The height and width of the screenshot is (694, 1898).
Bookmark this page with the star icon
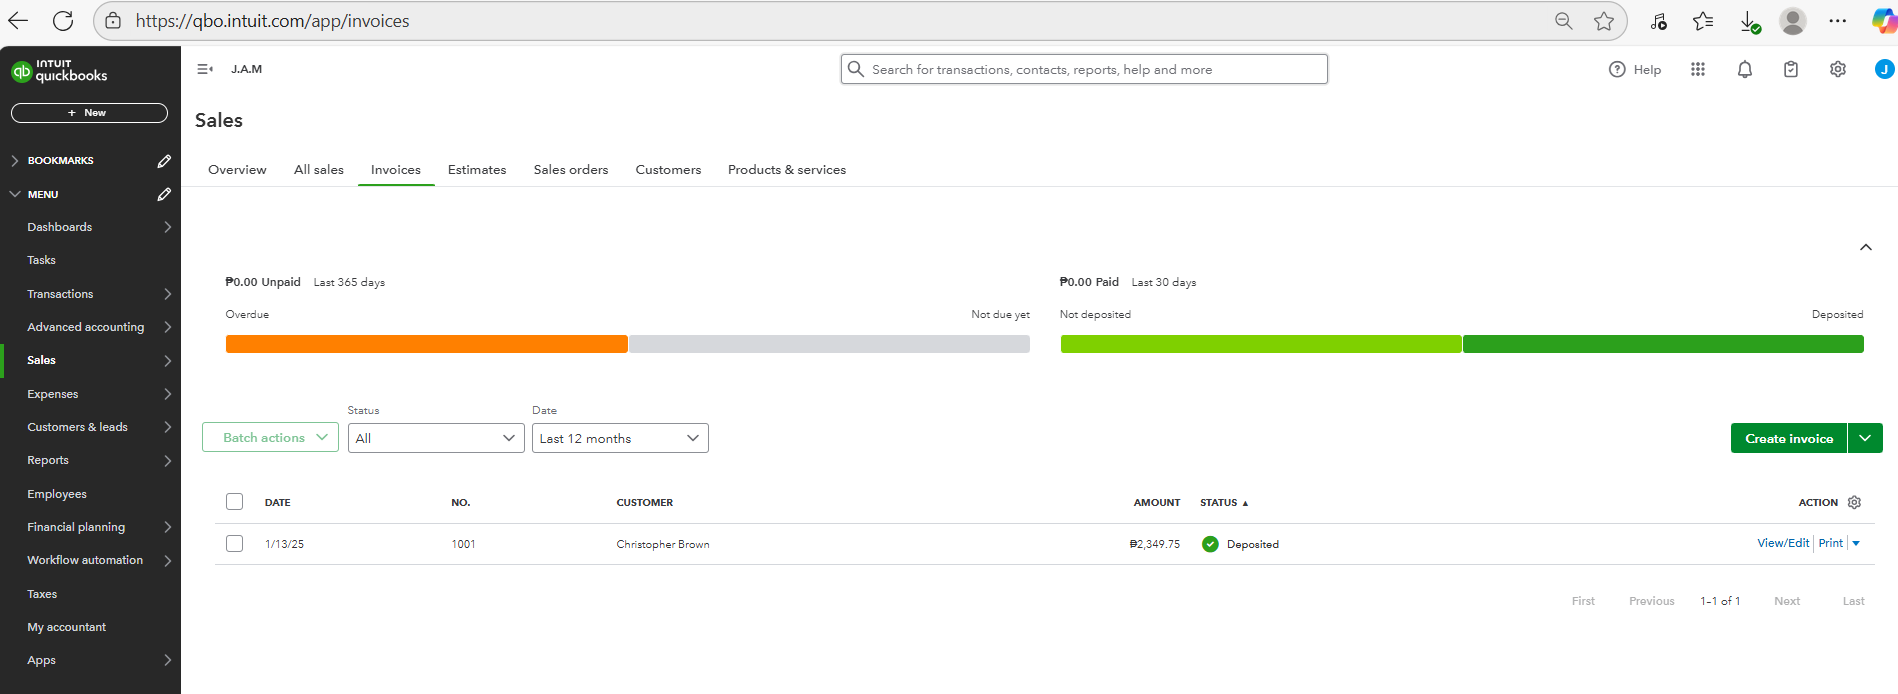pos(1604,21)
